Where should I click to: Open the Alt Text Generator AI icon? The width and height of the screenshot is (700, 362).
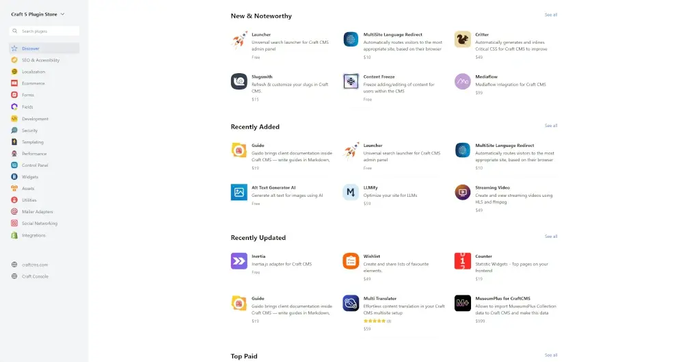239,192
